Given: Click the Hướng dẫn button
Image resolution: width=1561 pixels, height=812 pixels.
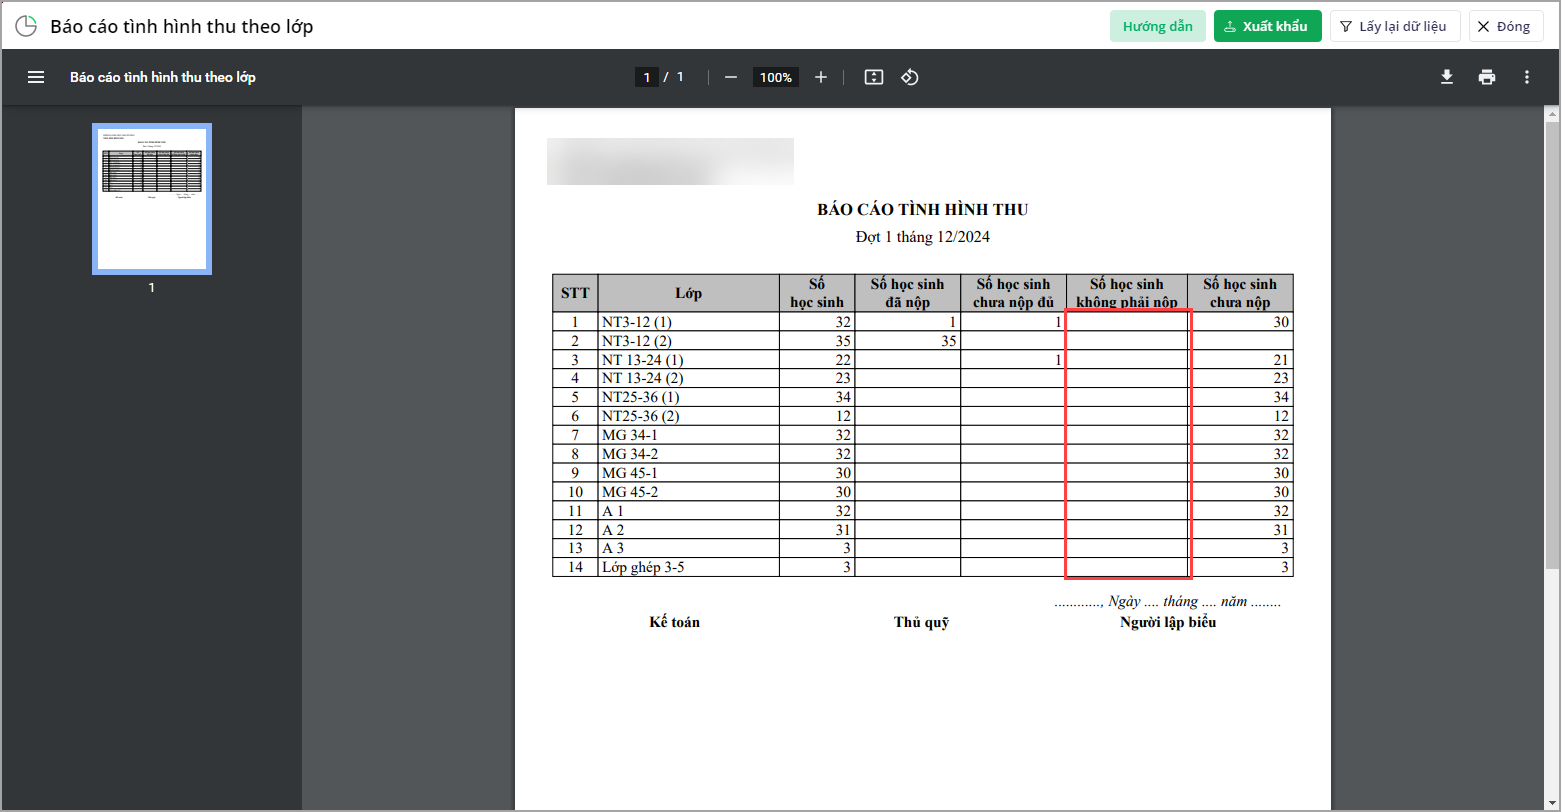Looking at the screenshot, I should click(1157, 26).
